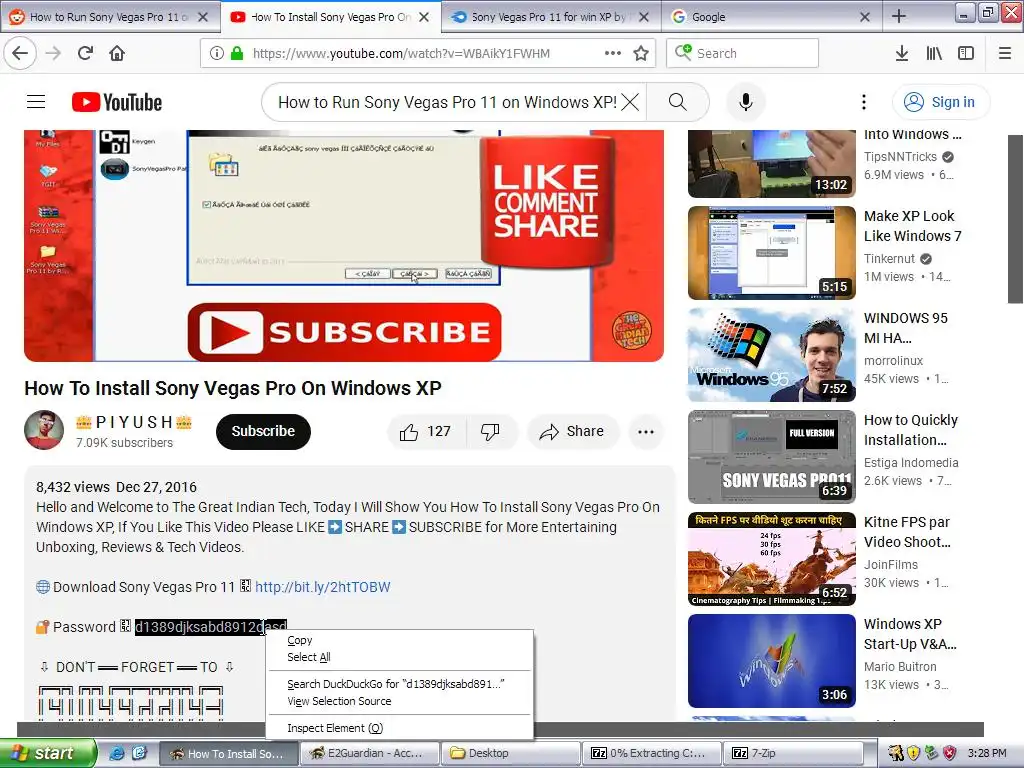This screenshot has width=1024, height=768.
Task: Go back with the browser back arrow
Action: [x=20, y=53]
